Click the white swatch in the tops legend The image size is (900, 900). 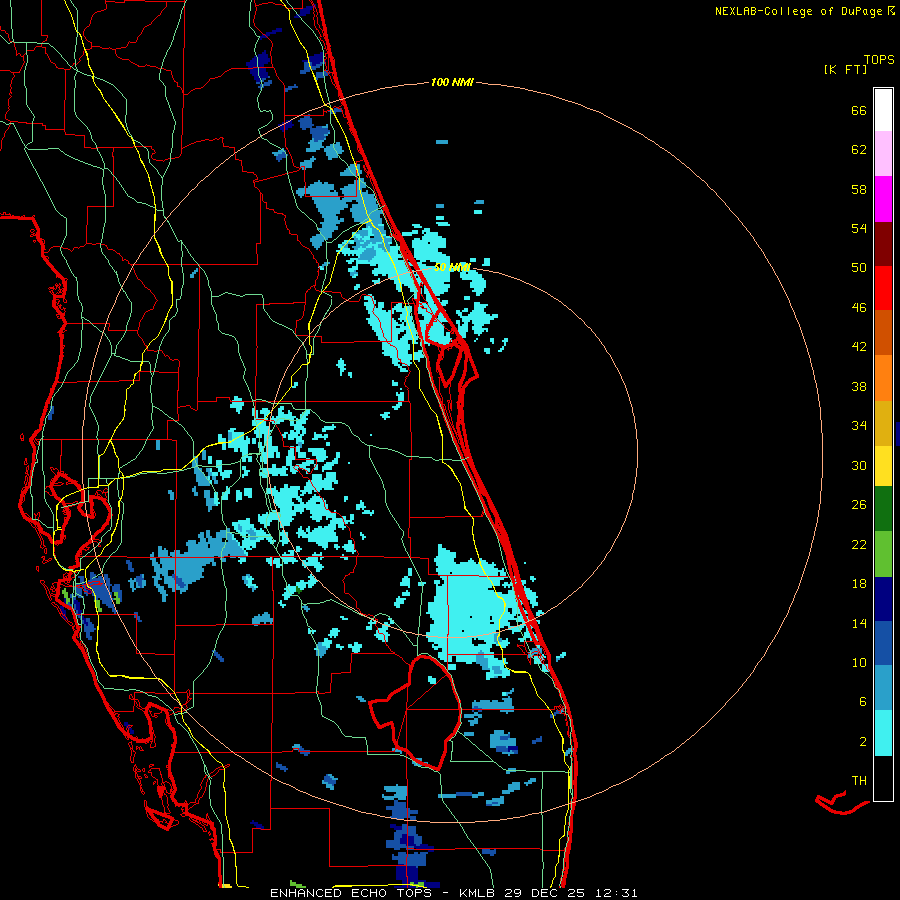[883, 110]
